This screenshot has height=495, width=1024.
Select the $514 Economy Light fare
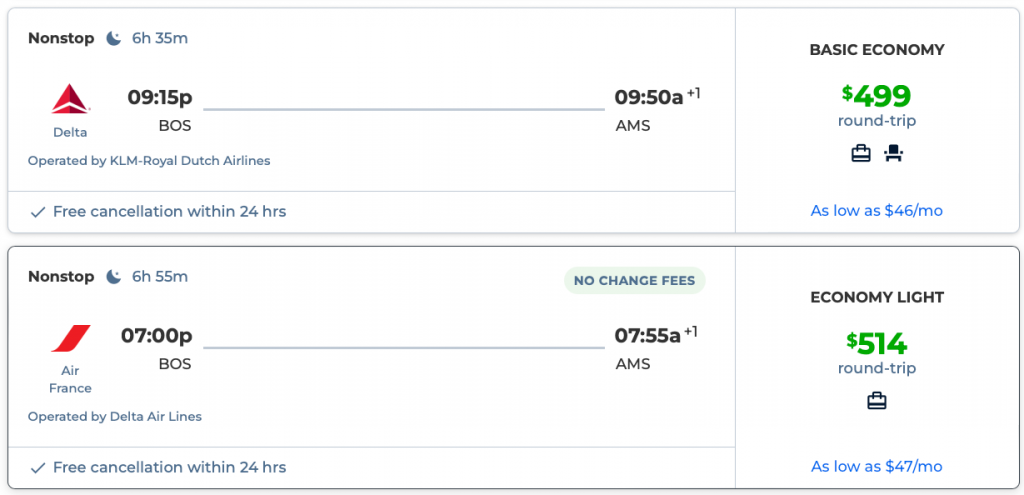point(877,344)
